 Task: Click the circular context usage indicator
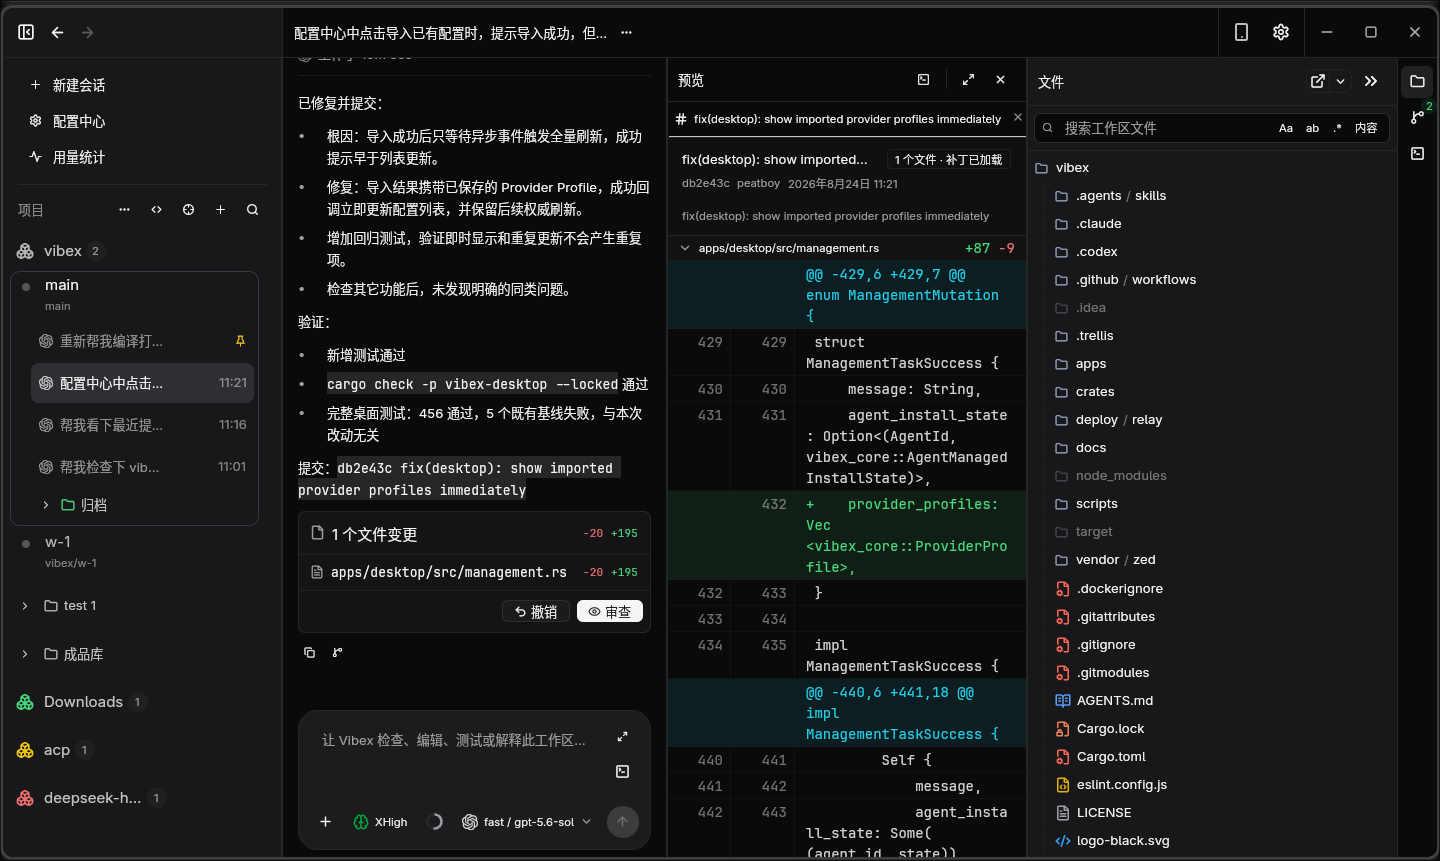tap(435, 822)
